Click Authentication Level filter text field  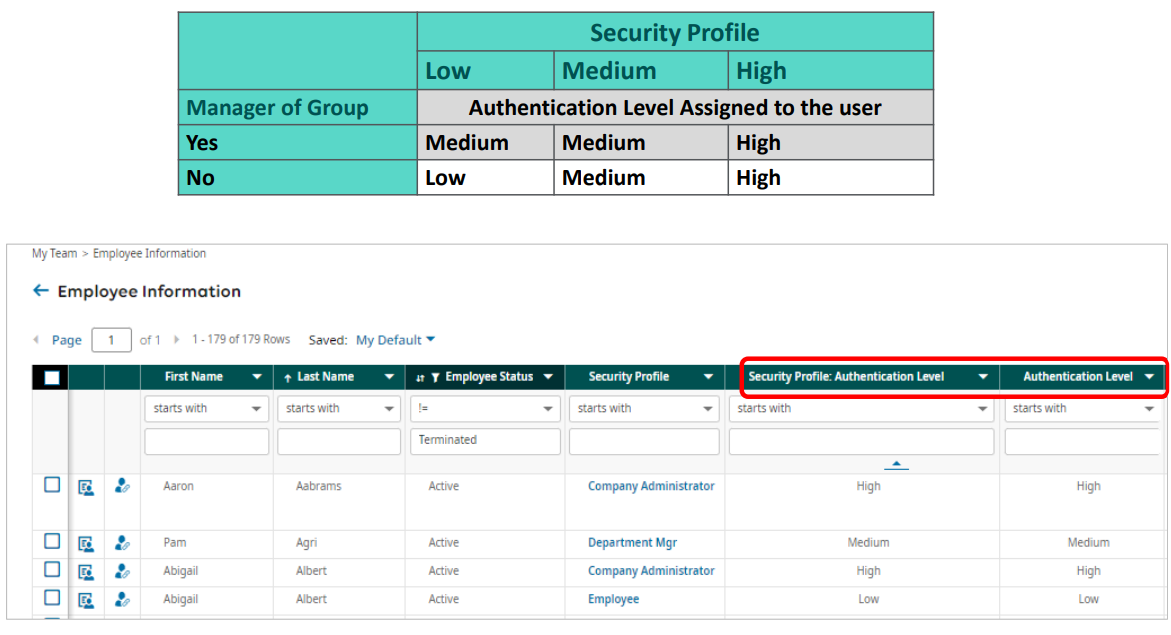(1083, 442)
